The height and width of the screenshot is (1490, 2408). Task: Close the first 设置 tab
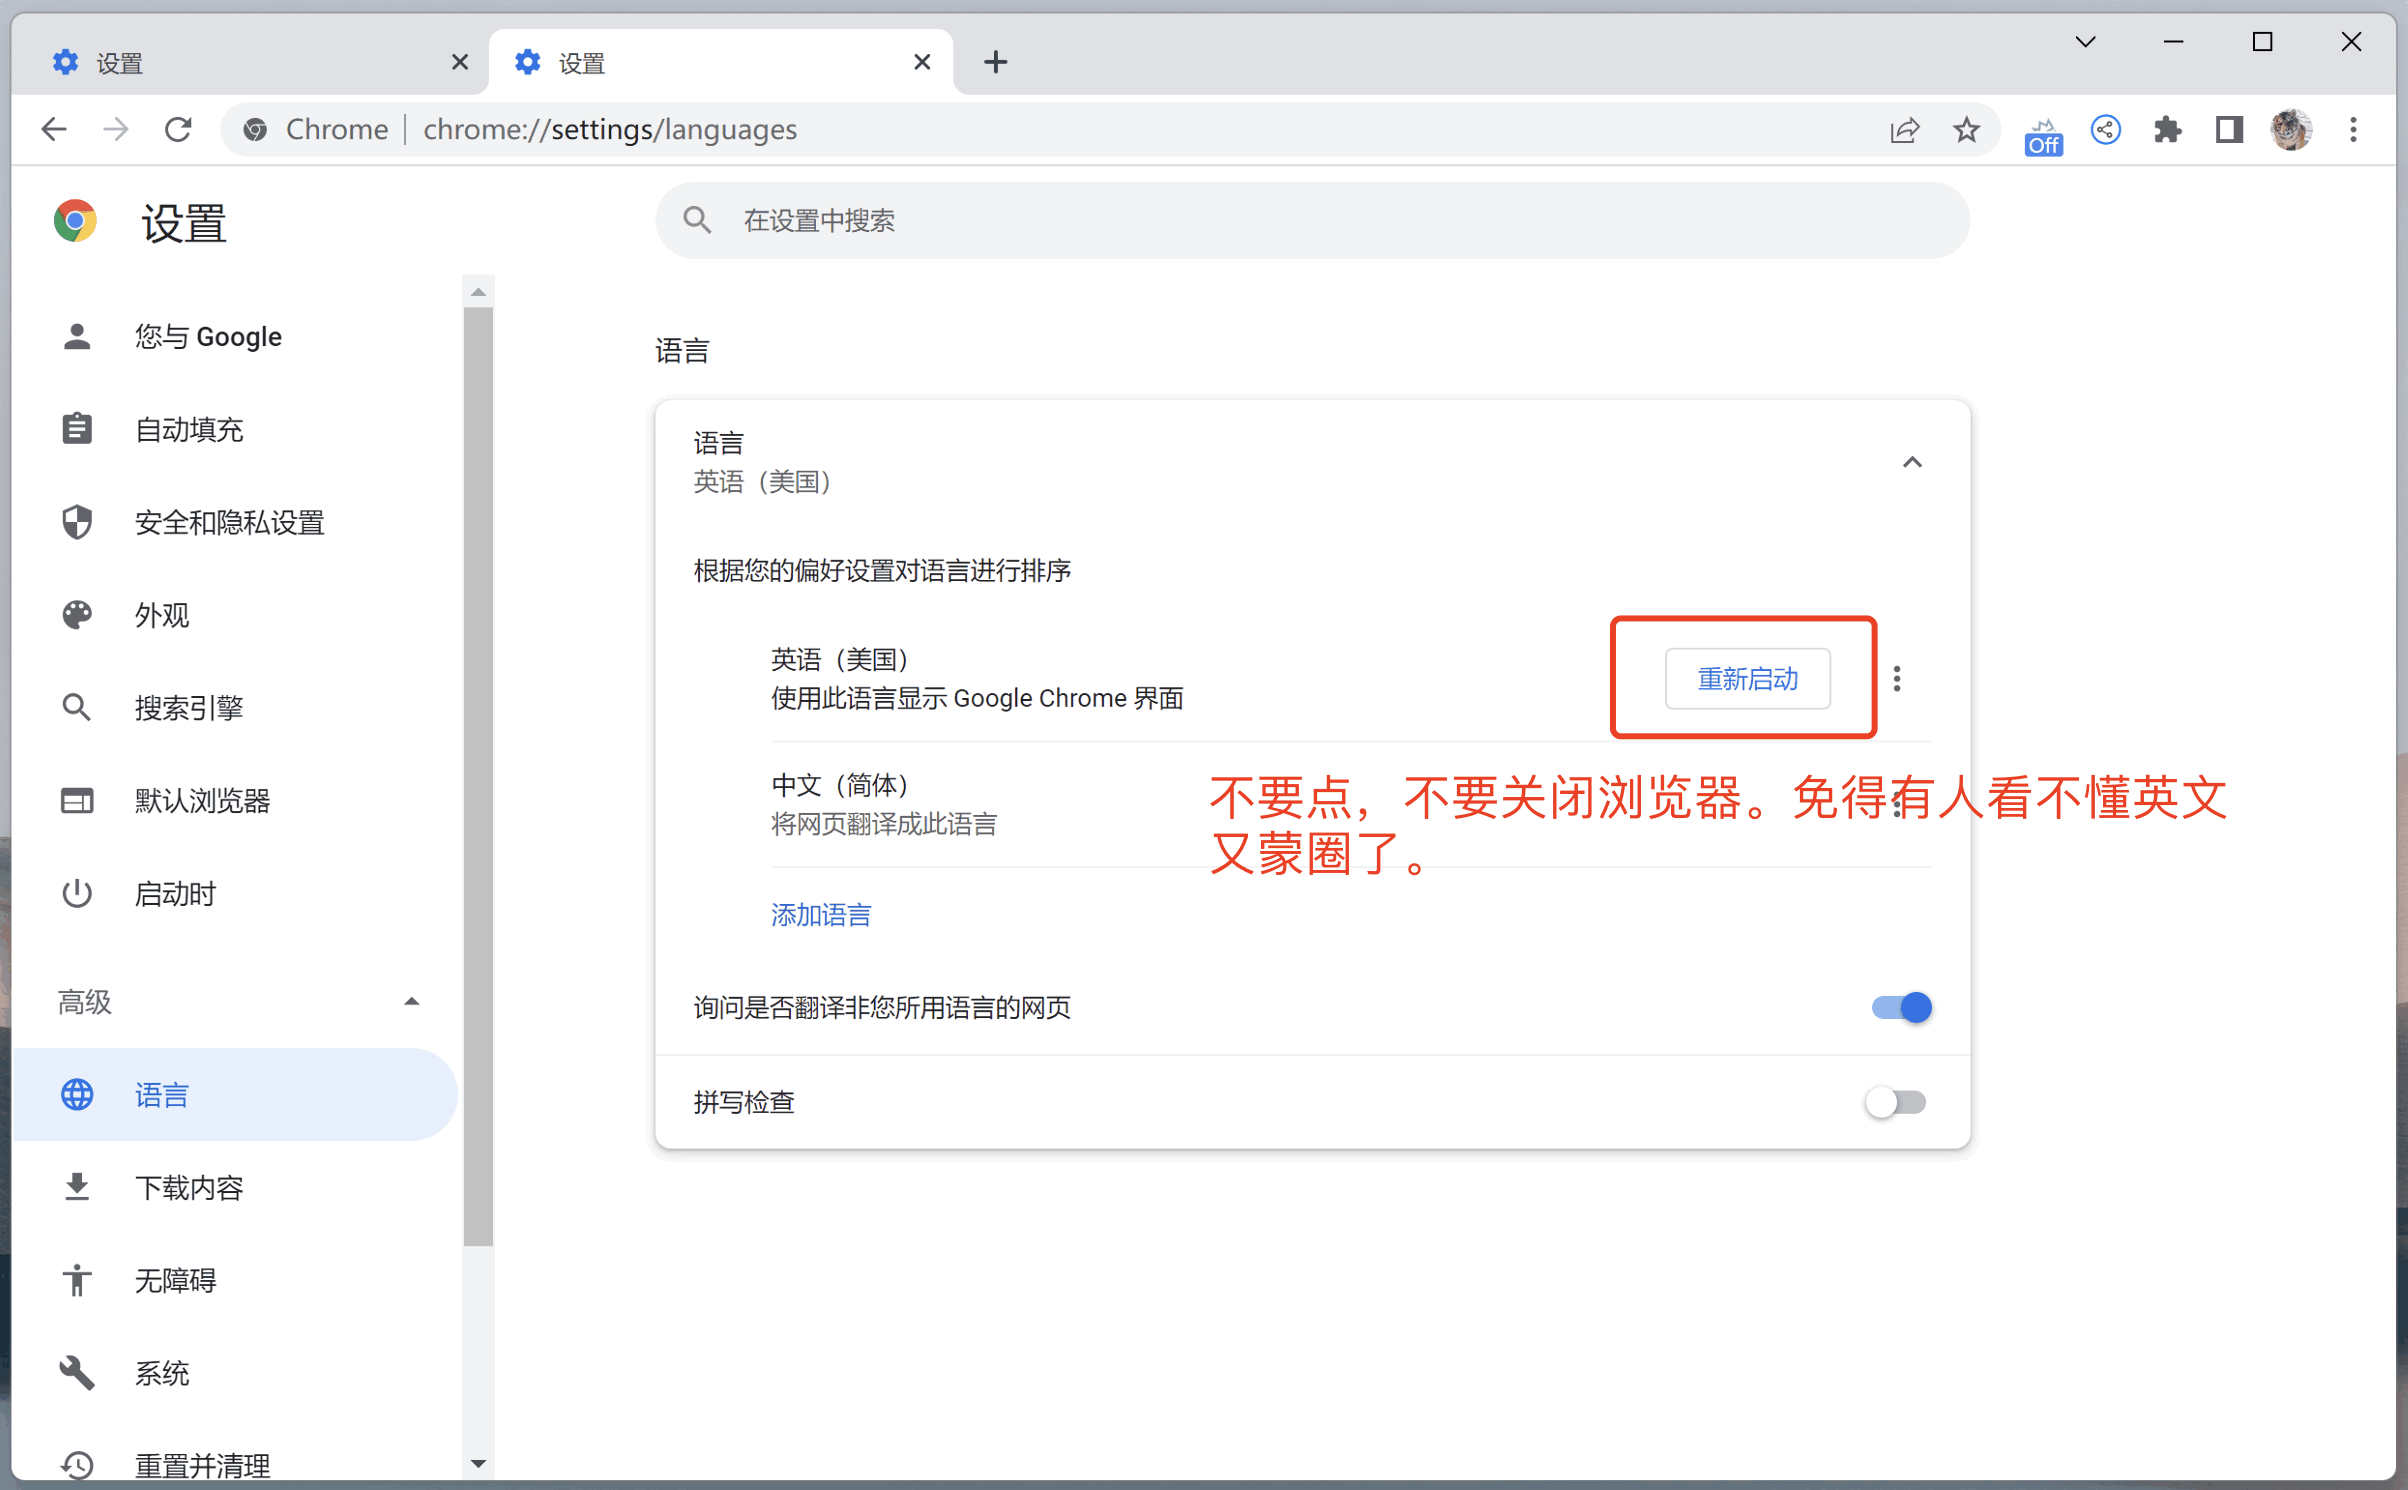460,62
